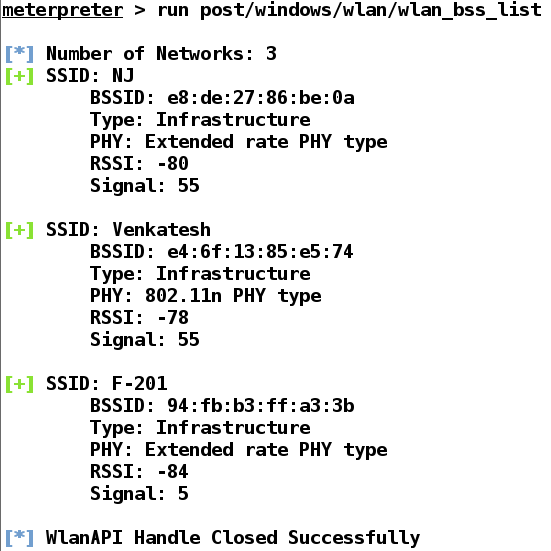
Task: Click the BSSID e8:de:27:86:be:0a value
Action: (x=260, y=98)
